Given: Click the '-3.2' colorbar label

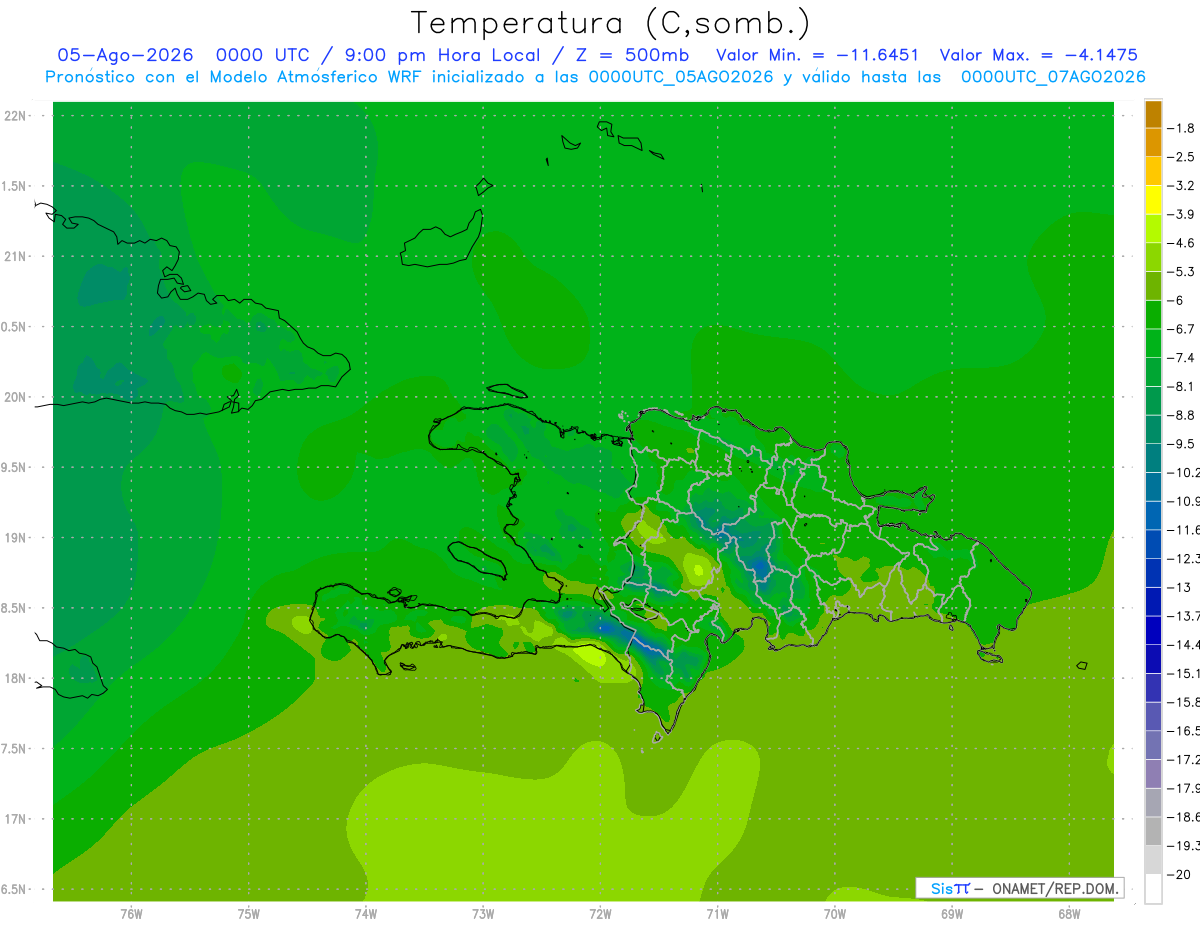Looking at the screenshot, I should [x=1182, y=186].
